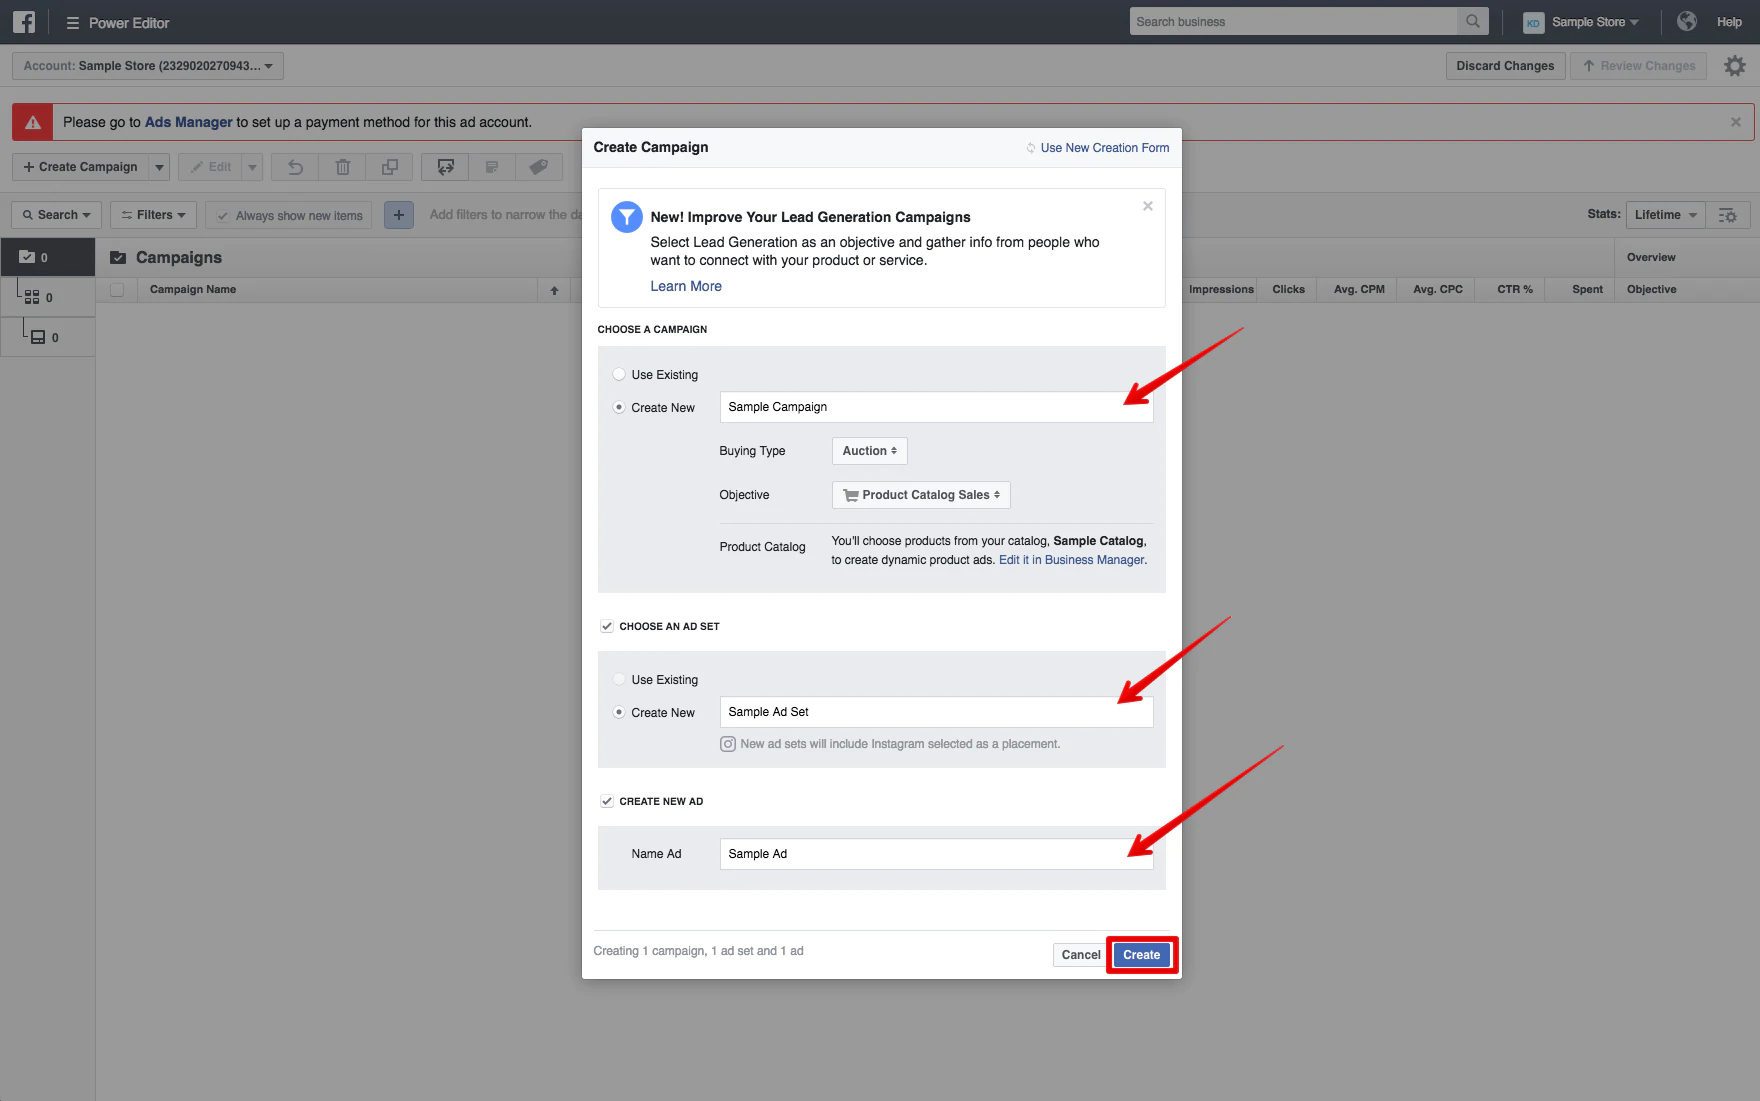The image size is (1760, 1101).
Task: Open the Power Editor hamburger menu
Action: (x=72, y=22)
